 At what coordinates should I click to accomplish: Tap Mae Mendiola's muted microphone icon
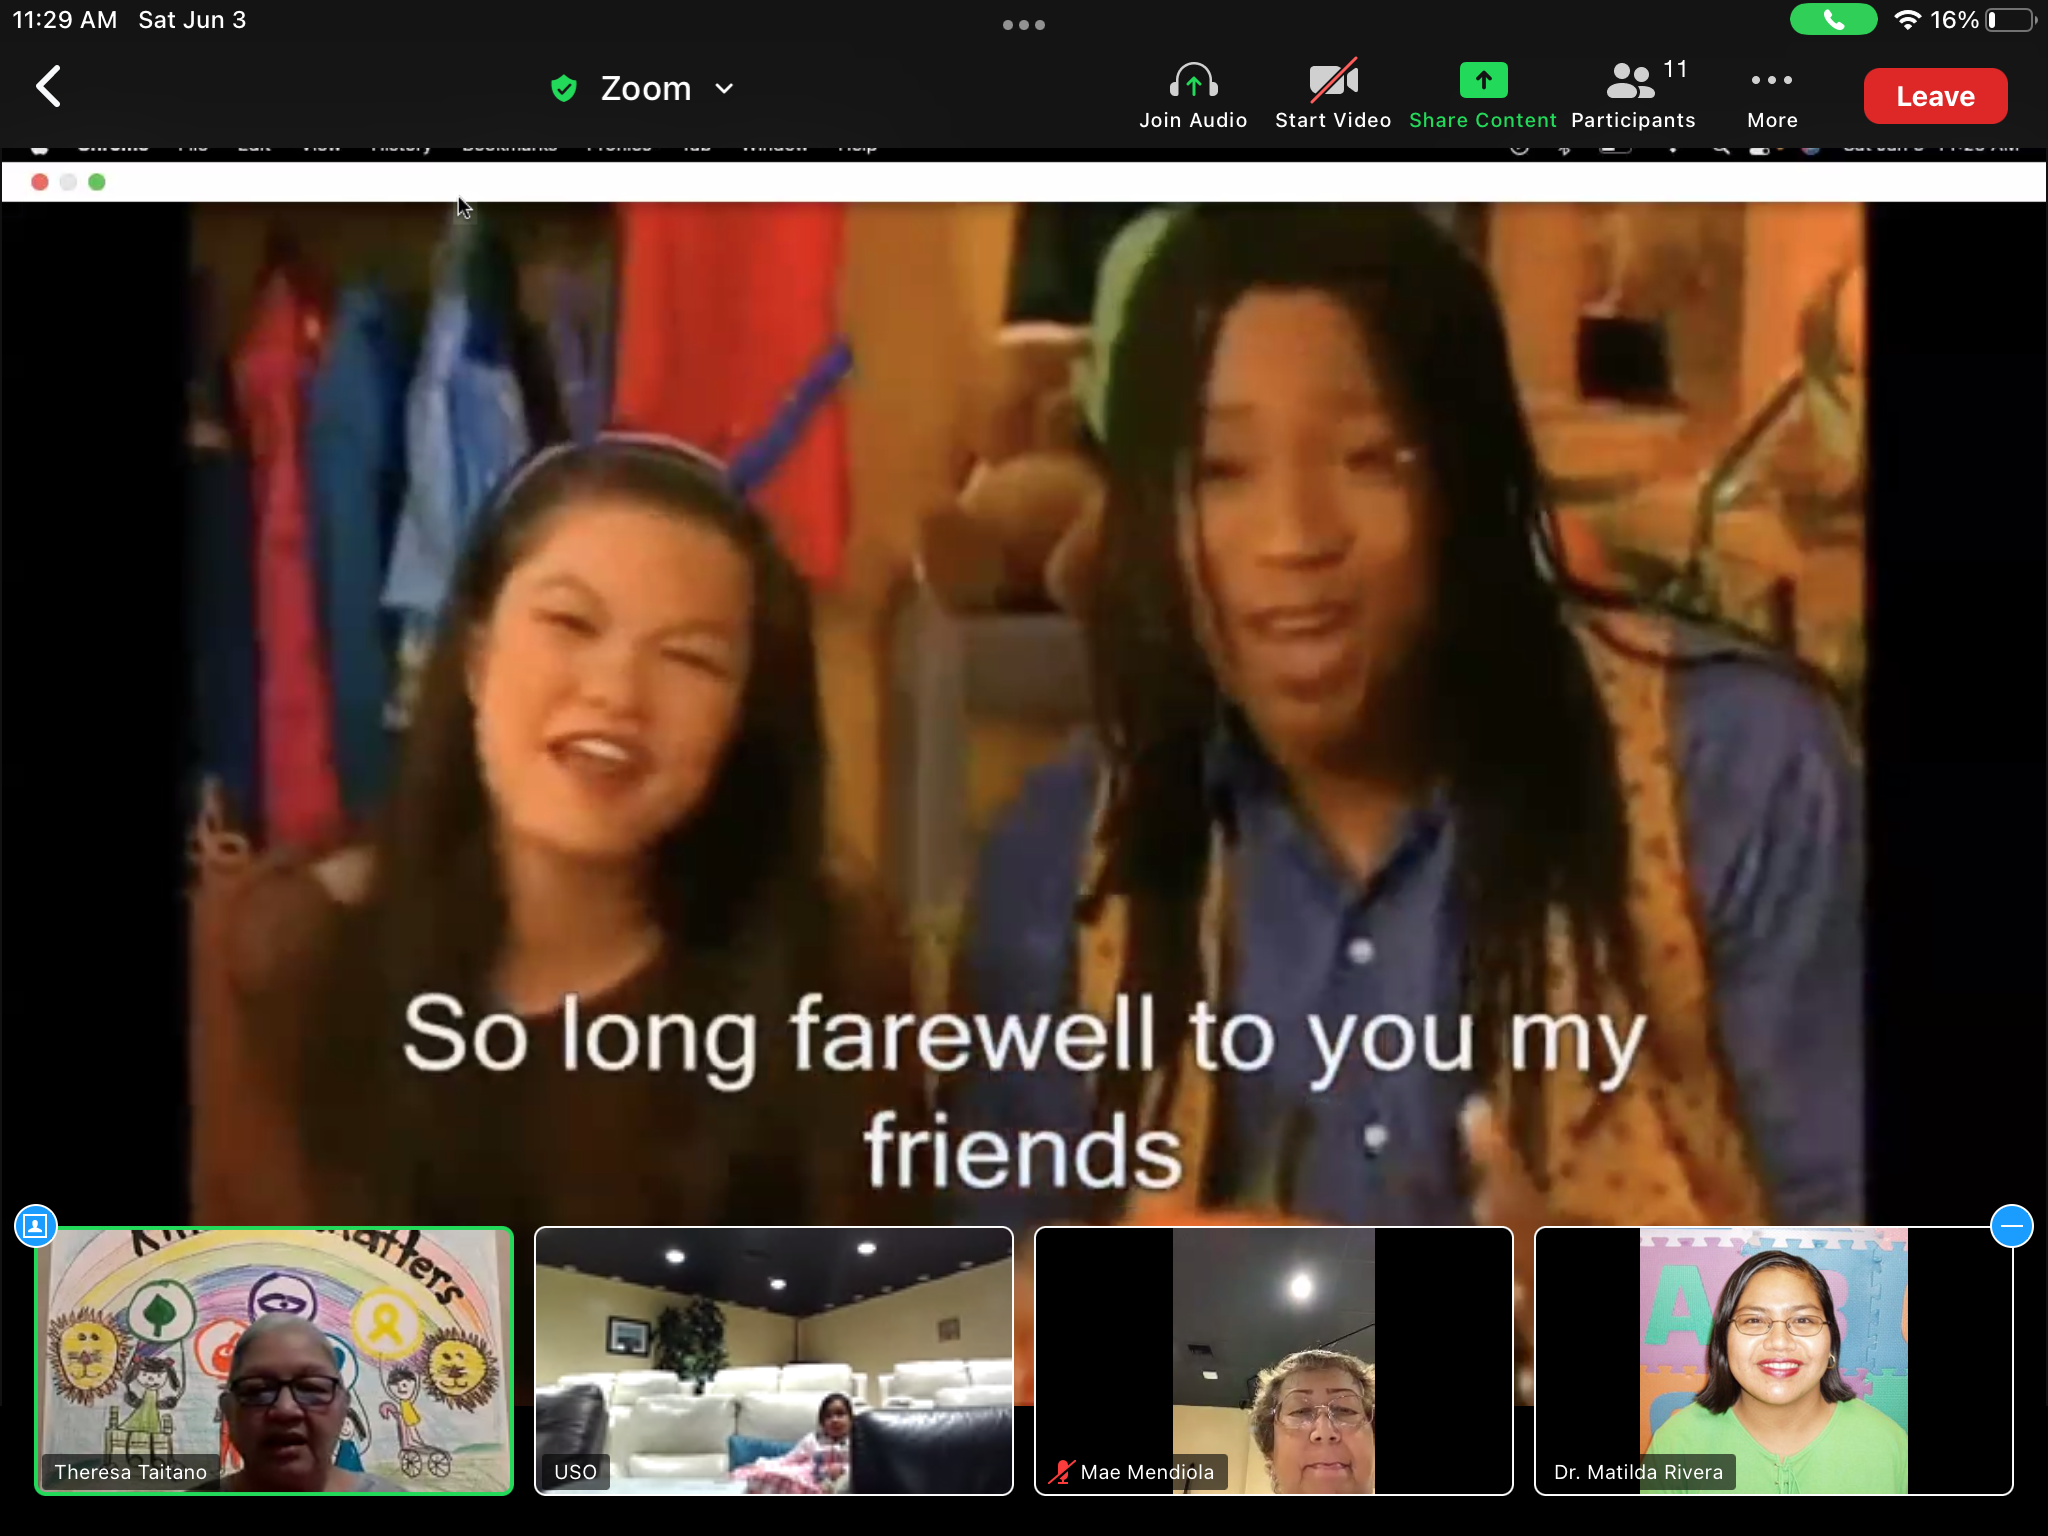point(1061,1472)
